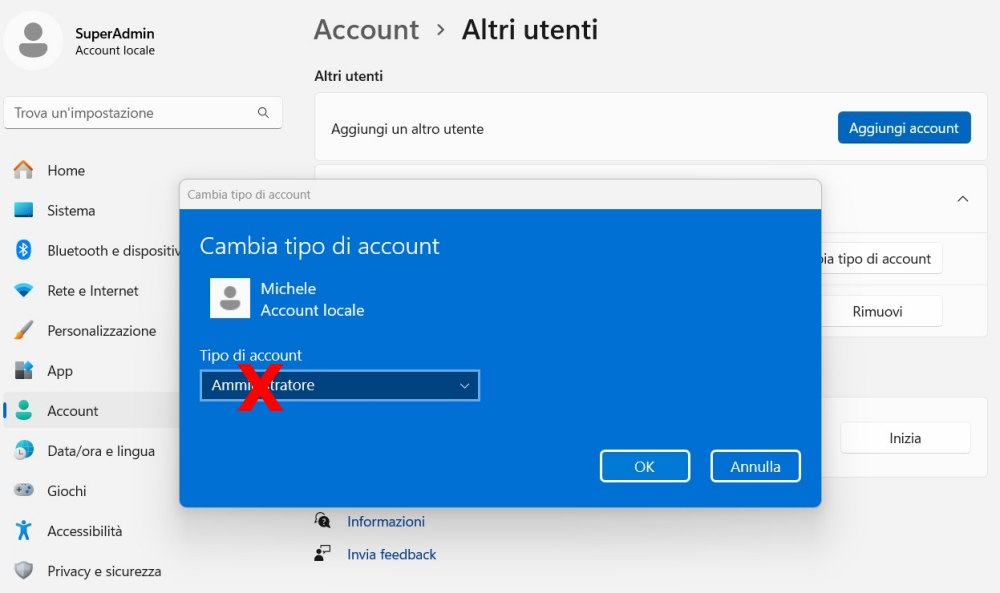Open the Giochi controller icon
This screenshot has width=1000, height=593.
23,490
